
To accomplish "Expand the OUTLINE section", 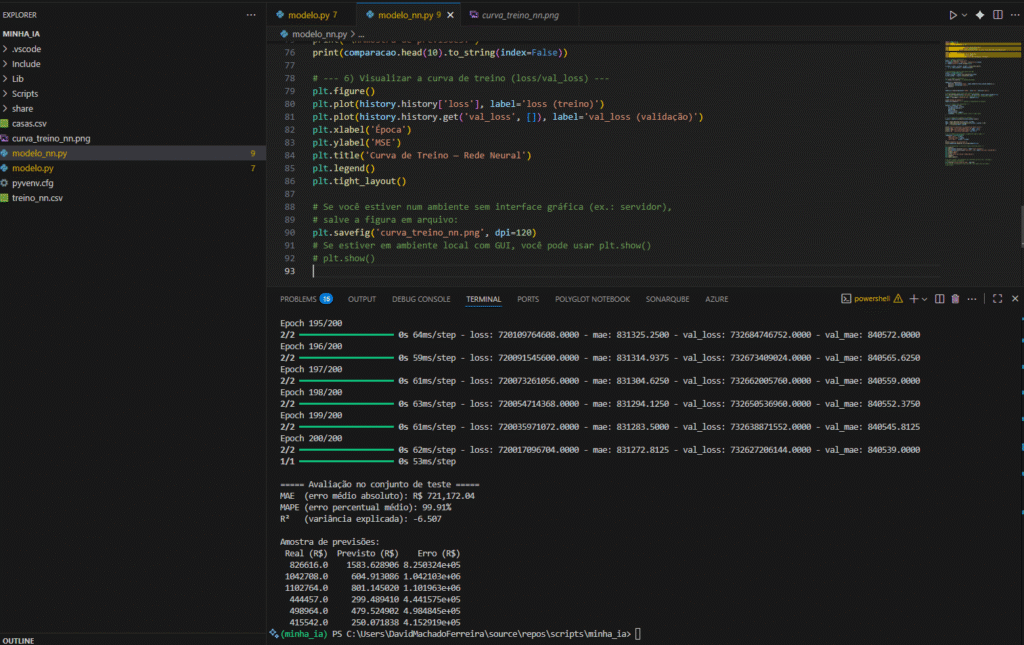I will click(20, 639).
